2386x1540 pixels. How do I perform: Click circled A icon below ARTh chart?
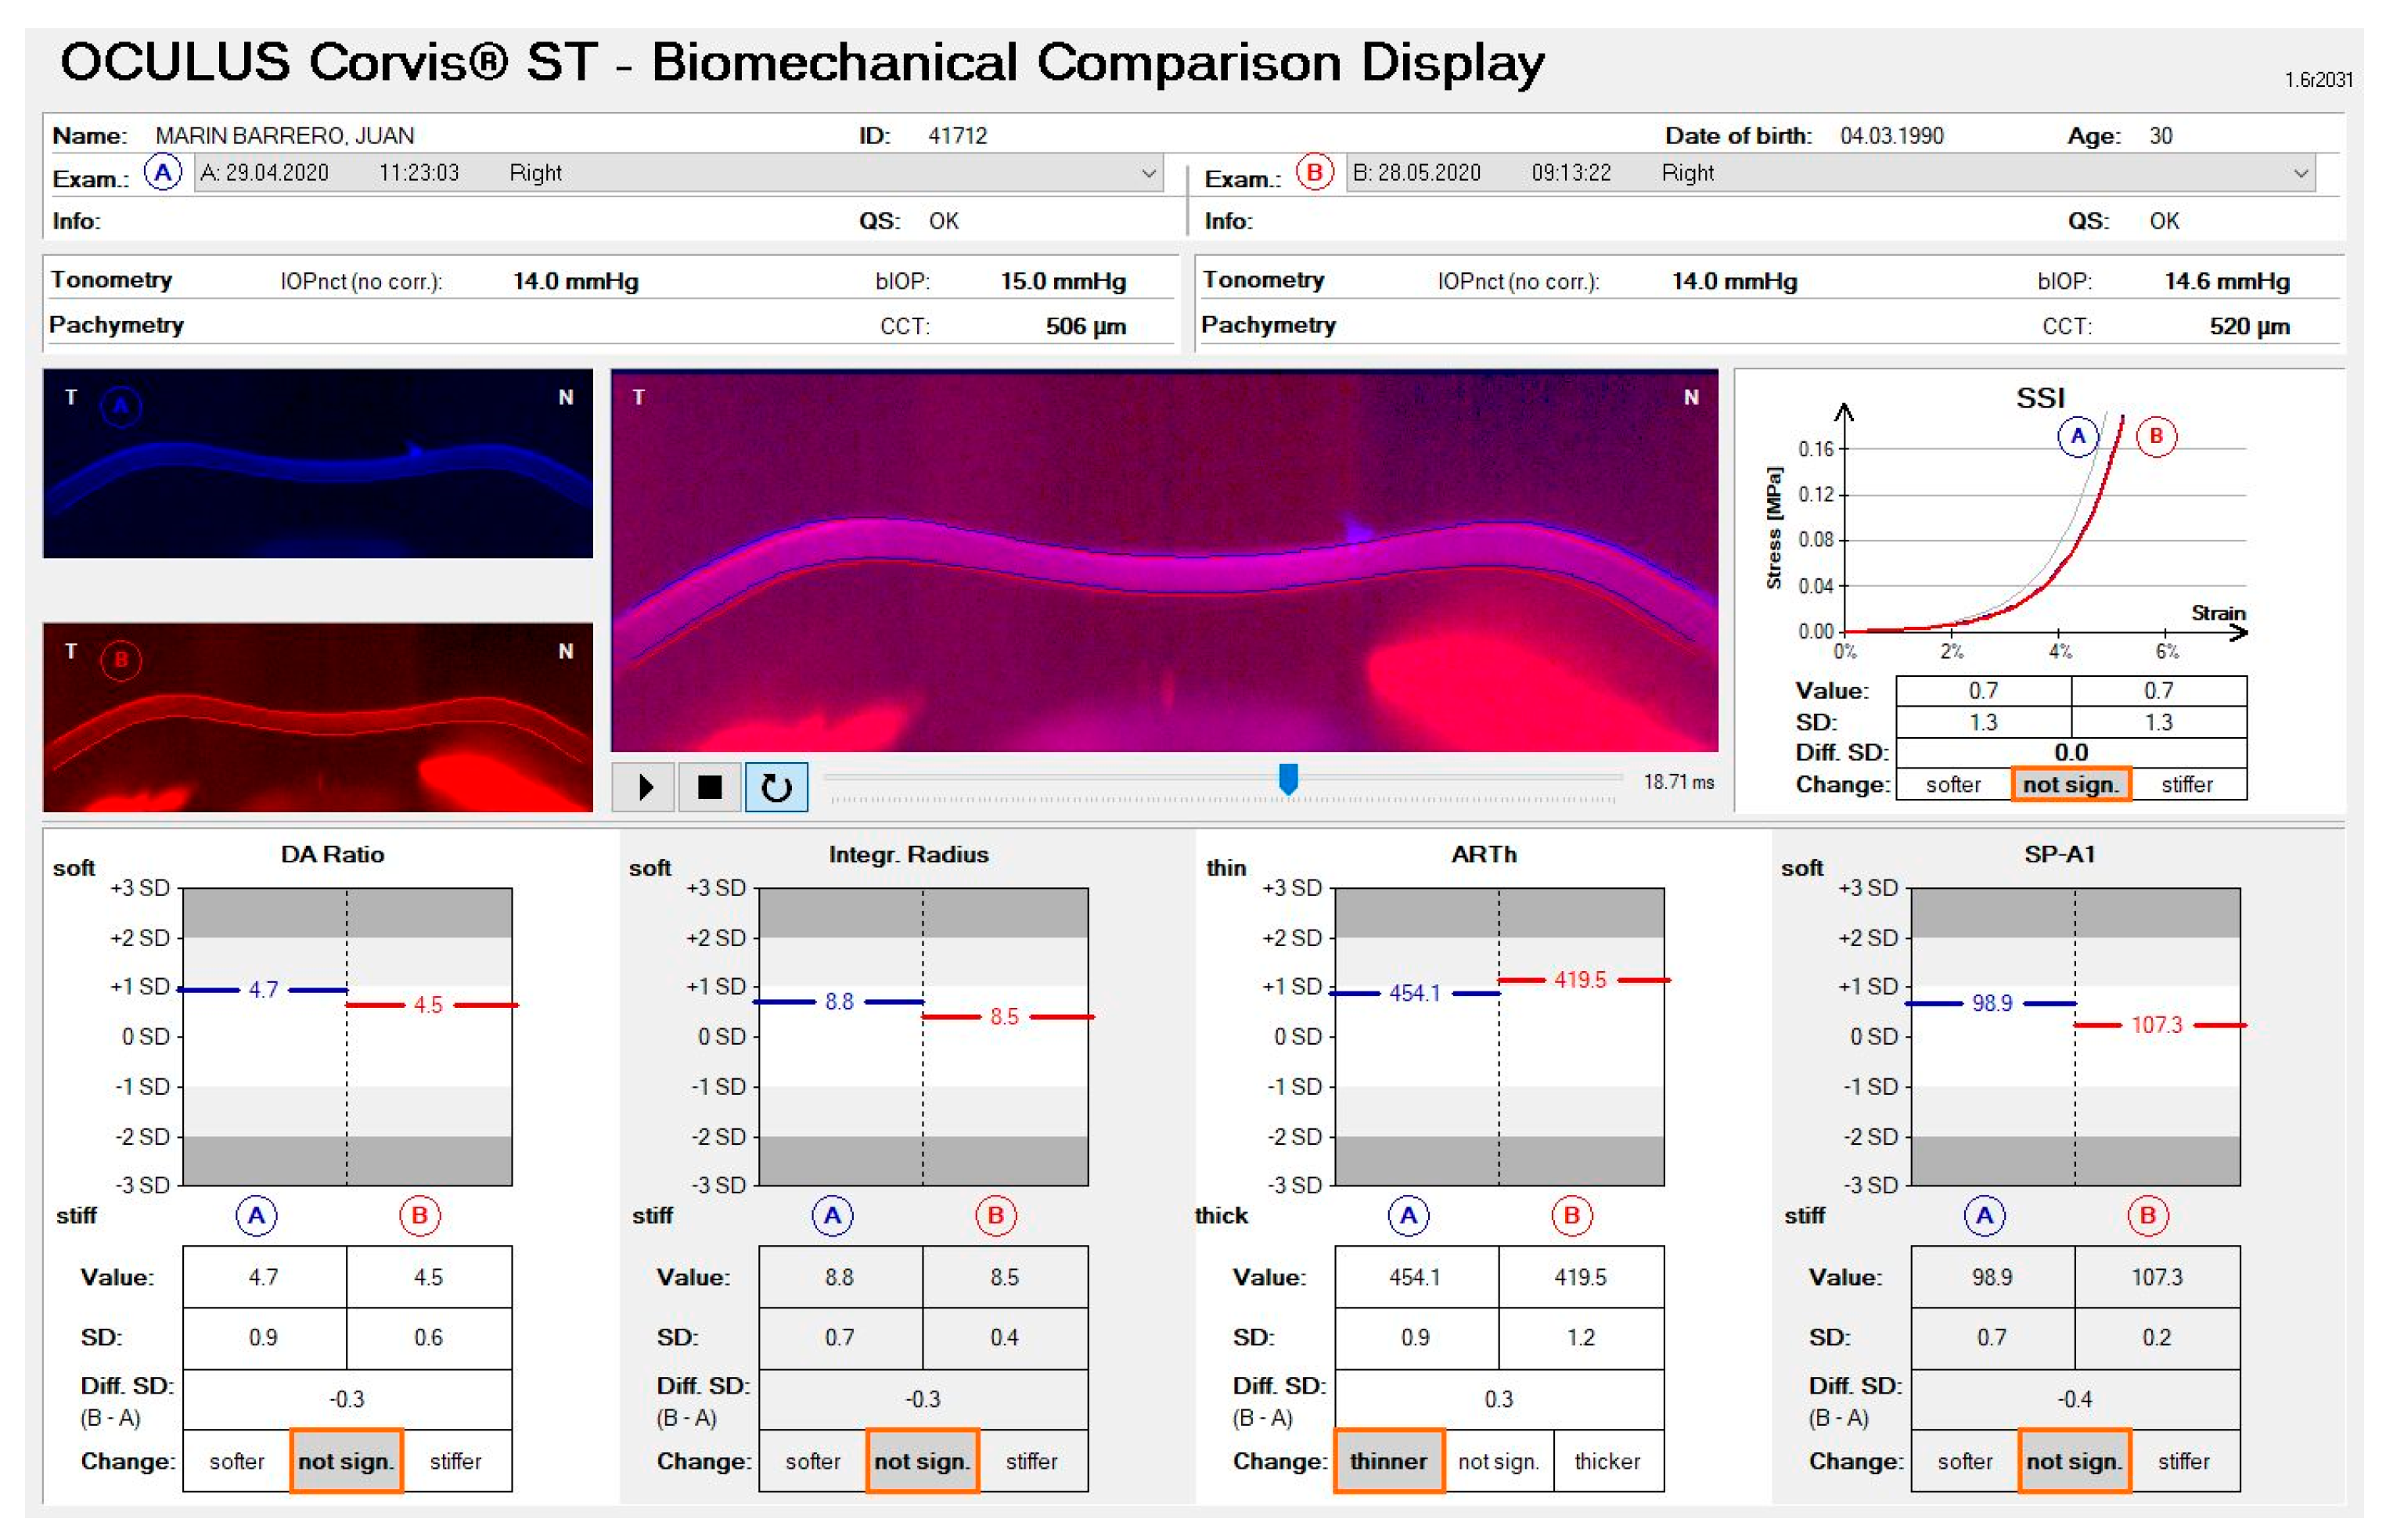click(1408, 1216)
